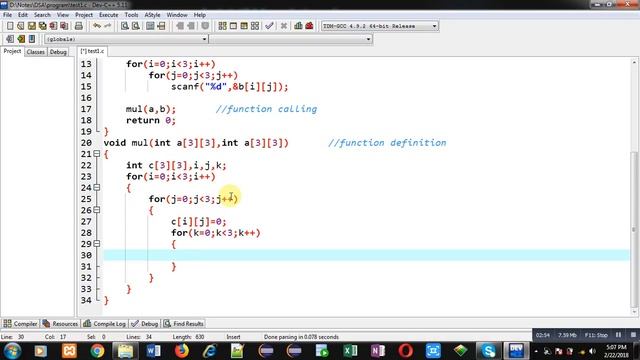Open Microsoft Word from the taskbar

[x=153, y=351]
